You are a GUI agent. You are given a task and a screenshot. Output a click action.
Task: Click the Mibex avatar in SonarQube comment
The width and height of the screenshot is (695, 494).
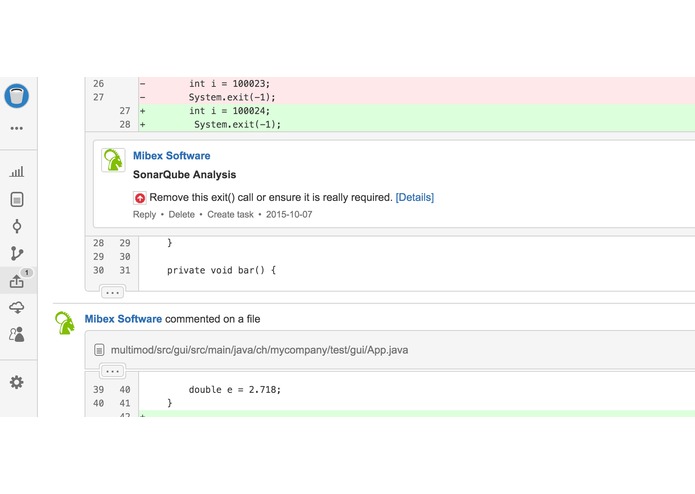(113, 160)
